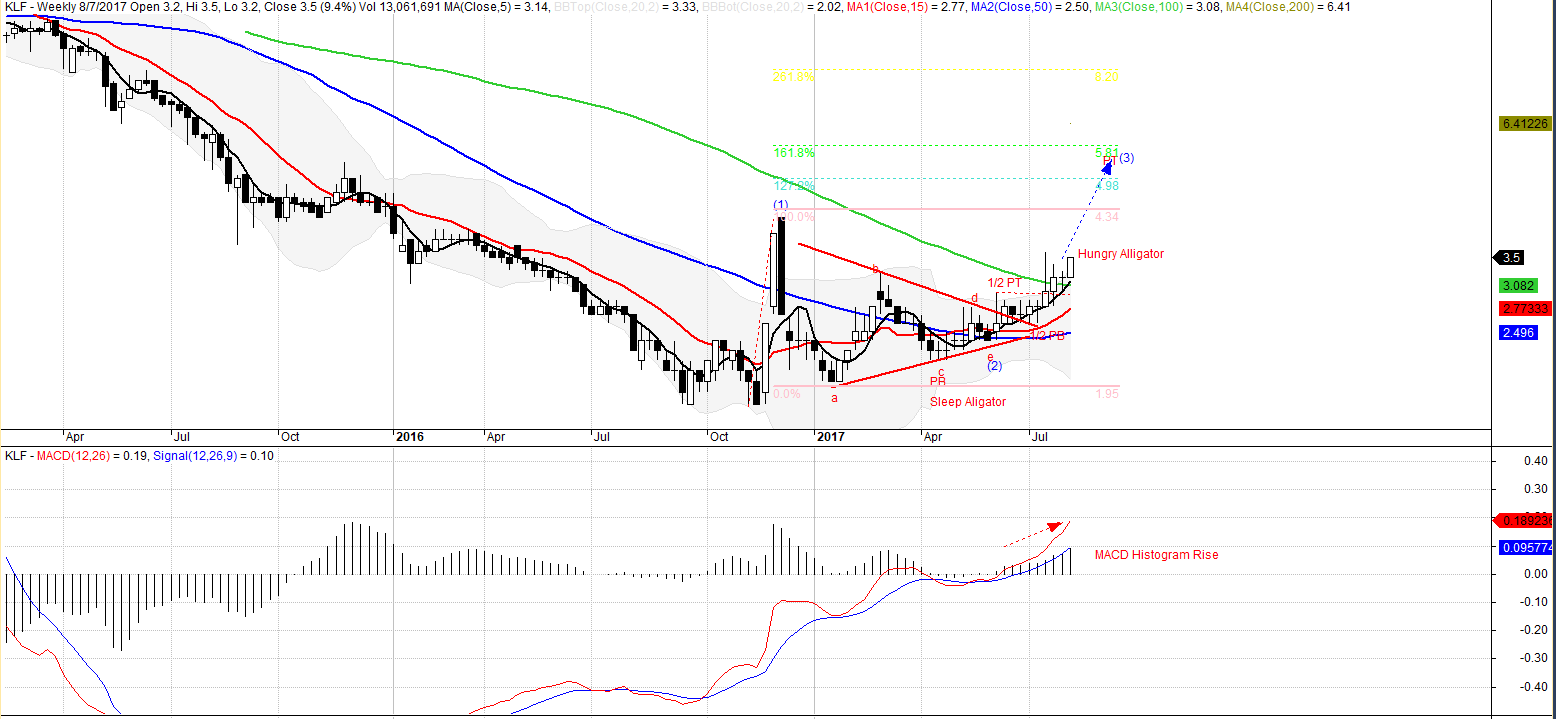This screenshot has width=1556, height=719.
Task: Select the olive 6.41226 price axis tag
Action: 1524,124
